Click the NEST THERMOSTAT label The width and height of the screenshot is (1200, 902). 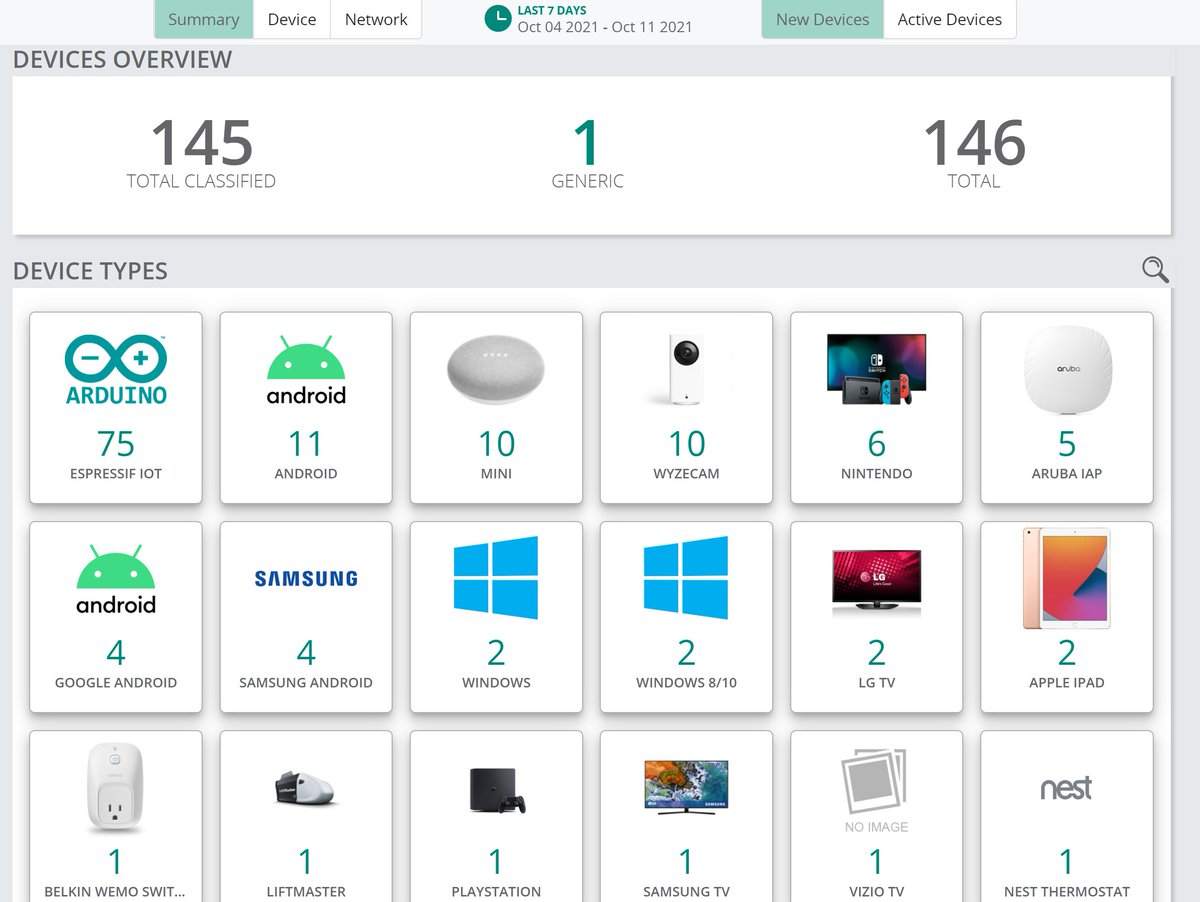tap(1067, 891)
